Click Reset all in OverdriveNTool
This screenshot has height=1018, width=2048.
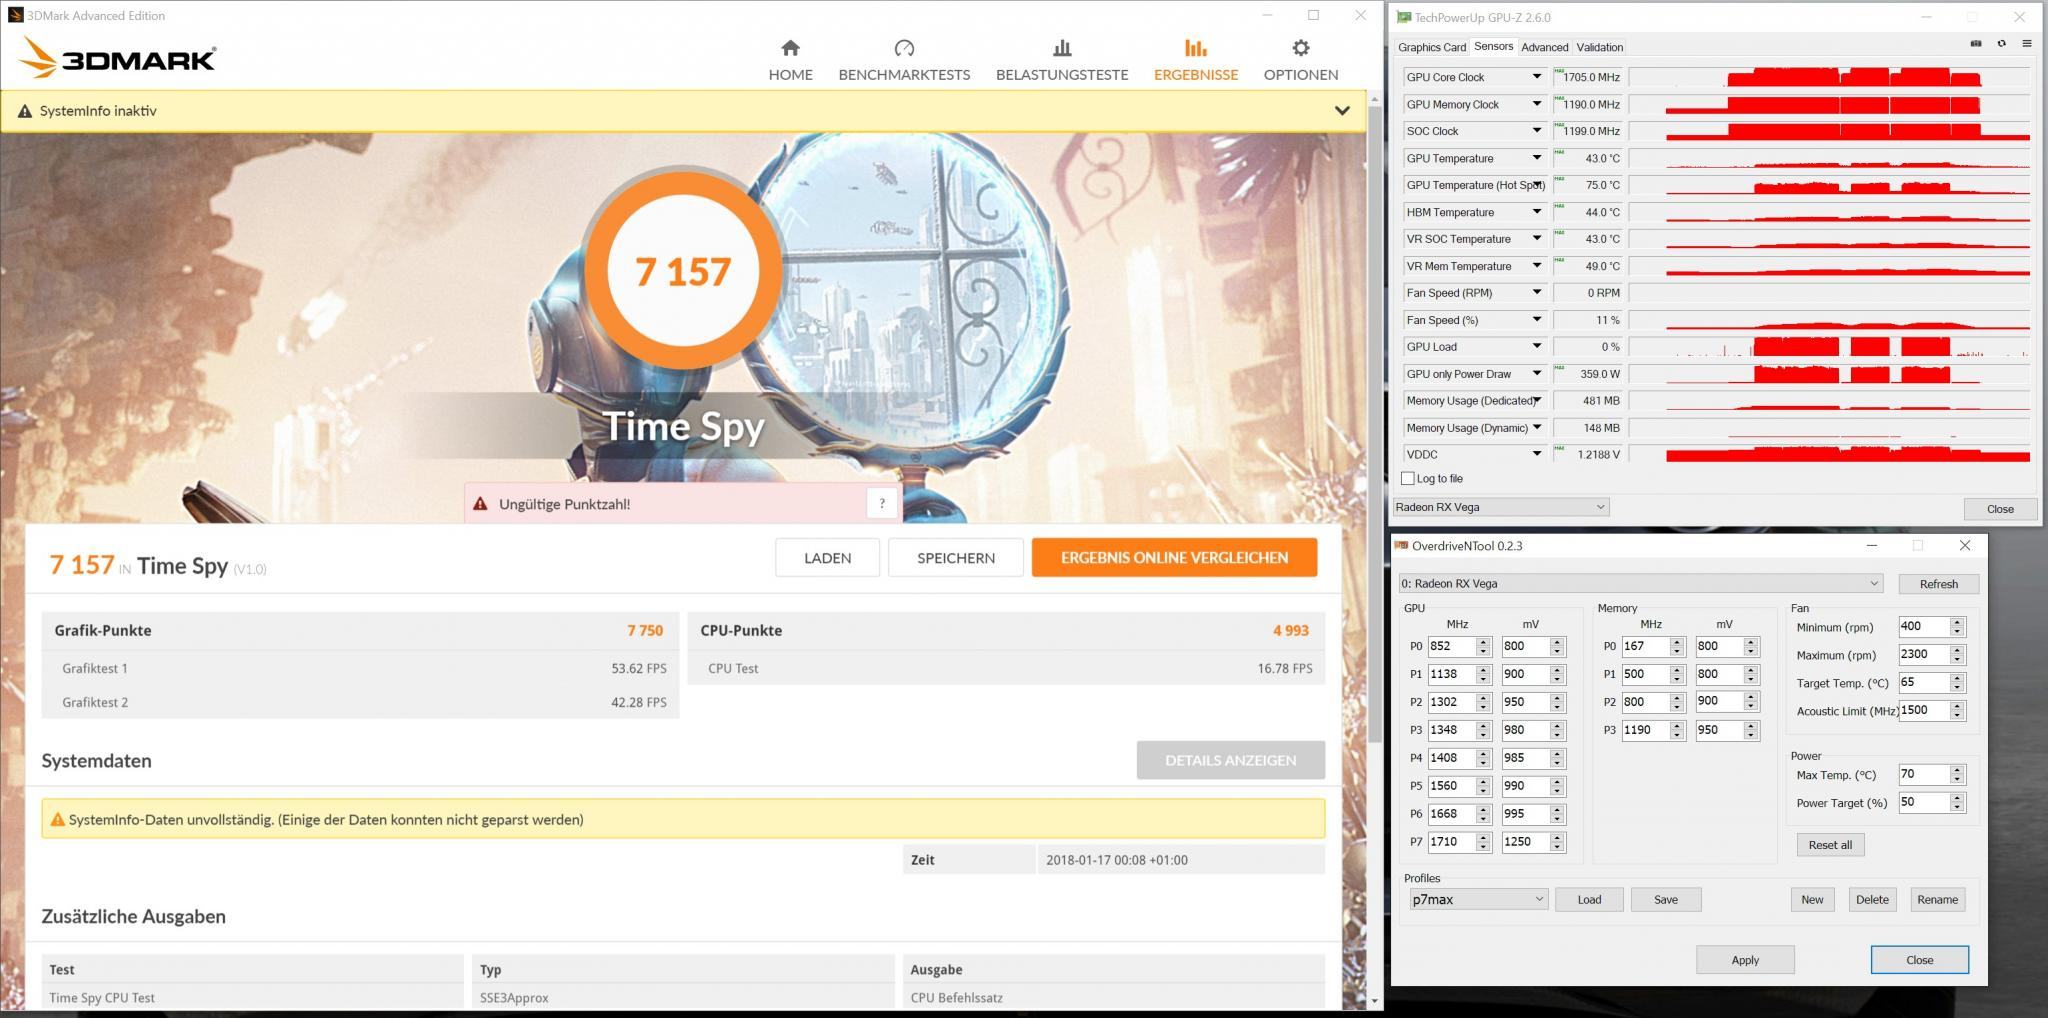tap(1830, 845)
